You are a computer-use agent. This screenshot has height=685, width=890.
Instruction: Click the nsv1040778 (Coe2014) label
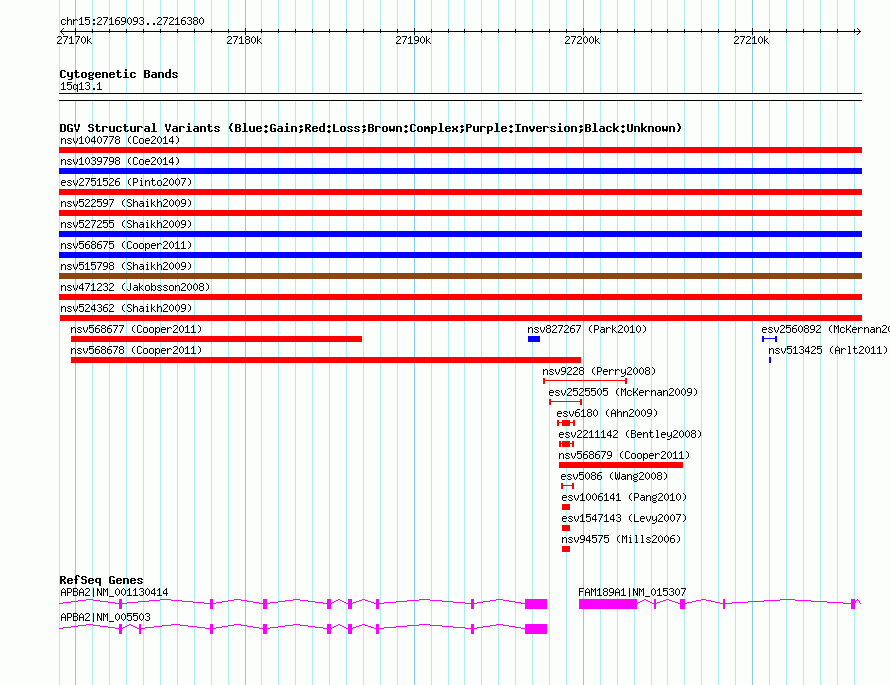[x=120, y=140]
